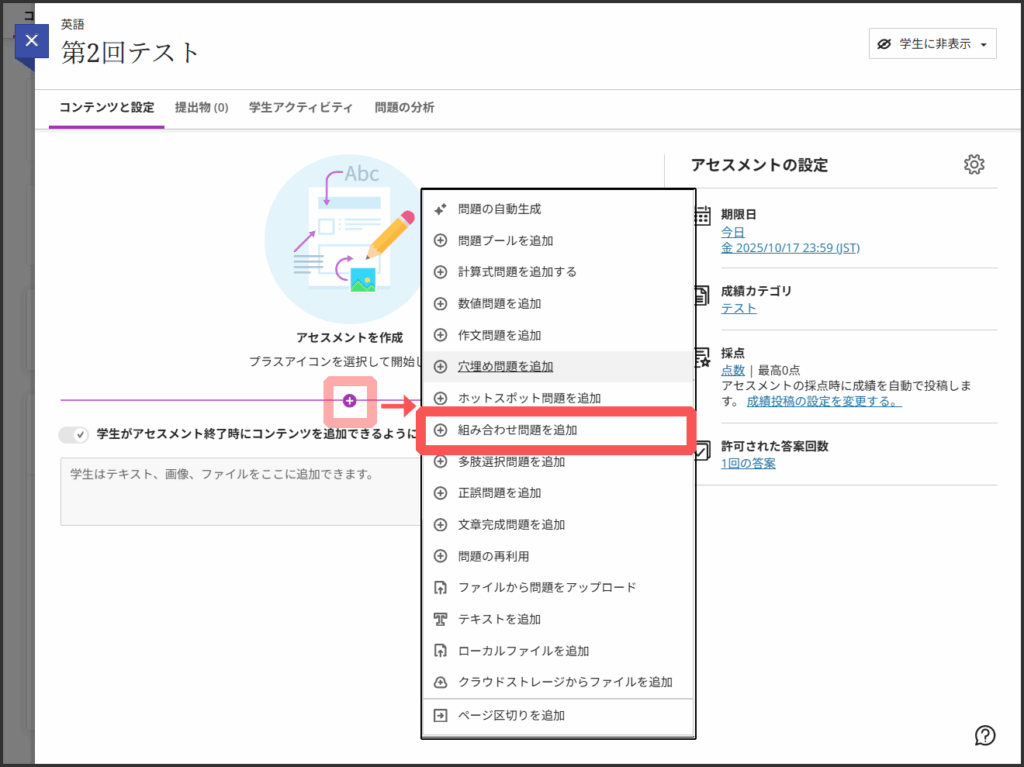Open the 学生に非表示 visibility dropdown
Image resolution: width=1024 pixels, height=767 pixels.
pos(932,44)
